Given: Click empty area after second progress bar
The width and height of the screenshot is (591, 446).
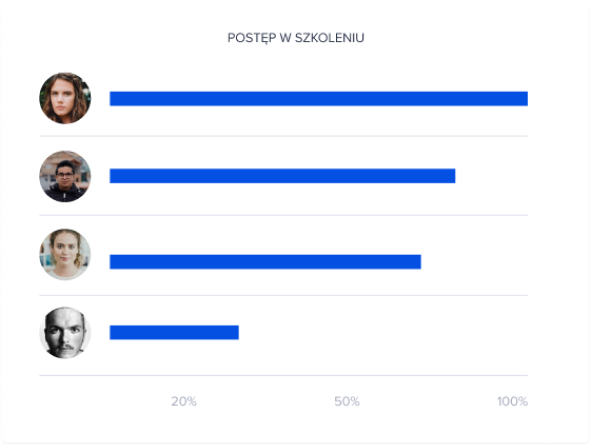Looking at the screenshot, I should 491,176.
